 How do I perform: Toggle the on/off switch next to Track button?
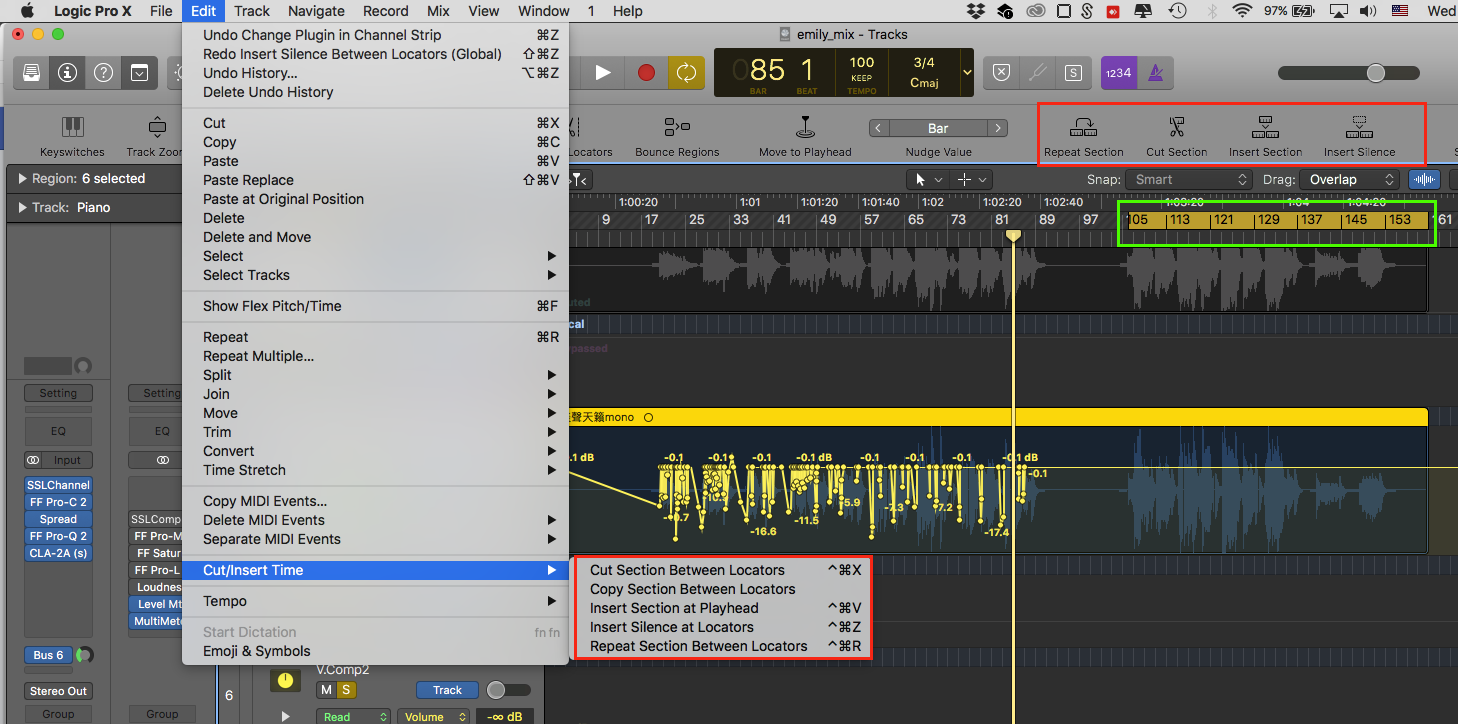(508, 690)
